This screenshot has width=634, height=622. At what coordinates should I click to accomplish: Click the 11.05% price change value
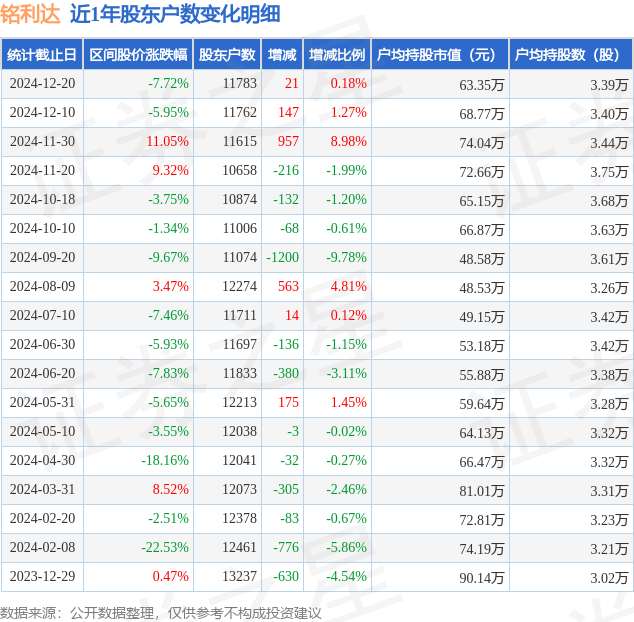pyautogui.click(x=167, y=142)
